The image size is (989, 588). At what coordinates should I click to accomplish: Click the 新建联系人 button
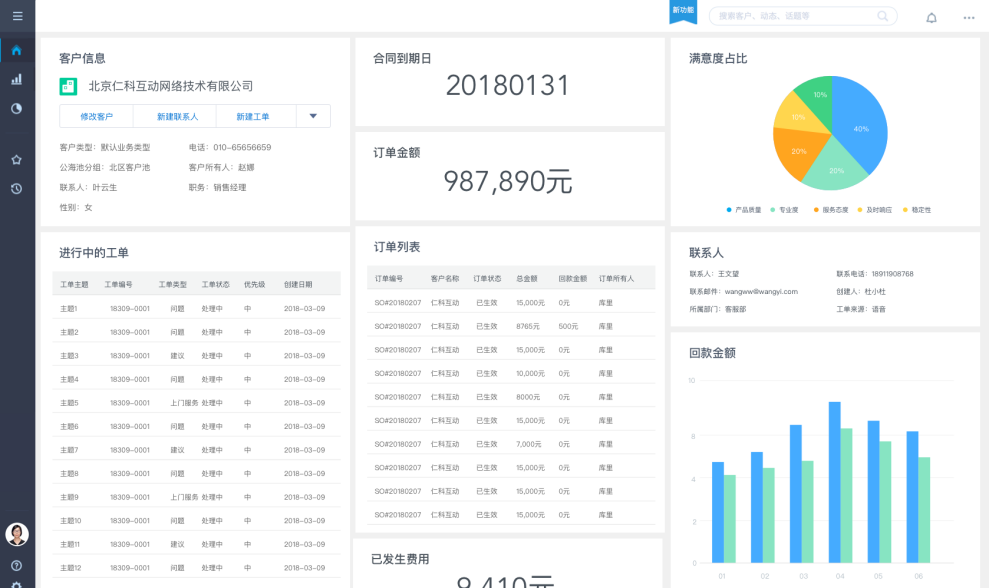click(177, 116)
